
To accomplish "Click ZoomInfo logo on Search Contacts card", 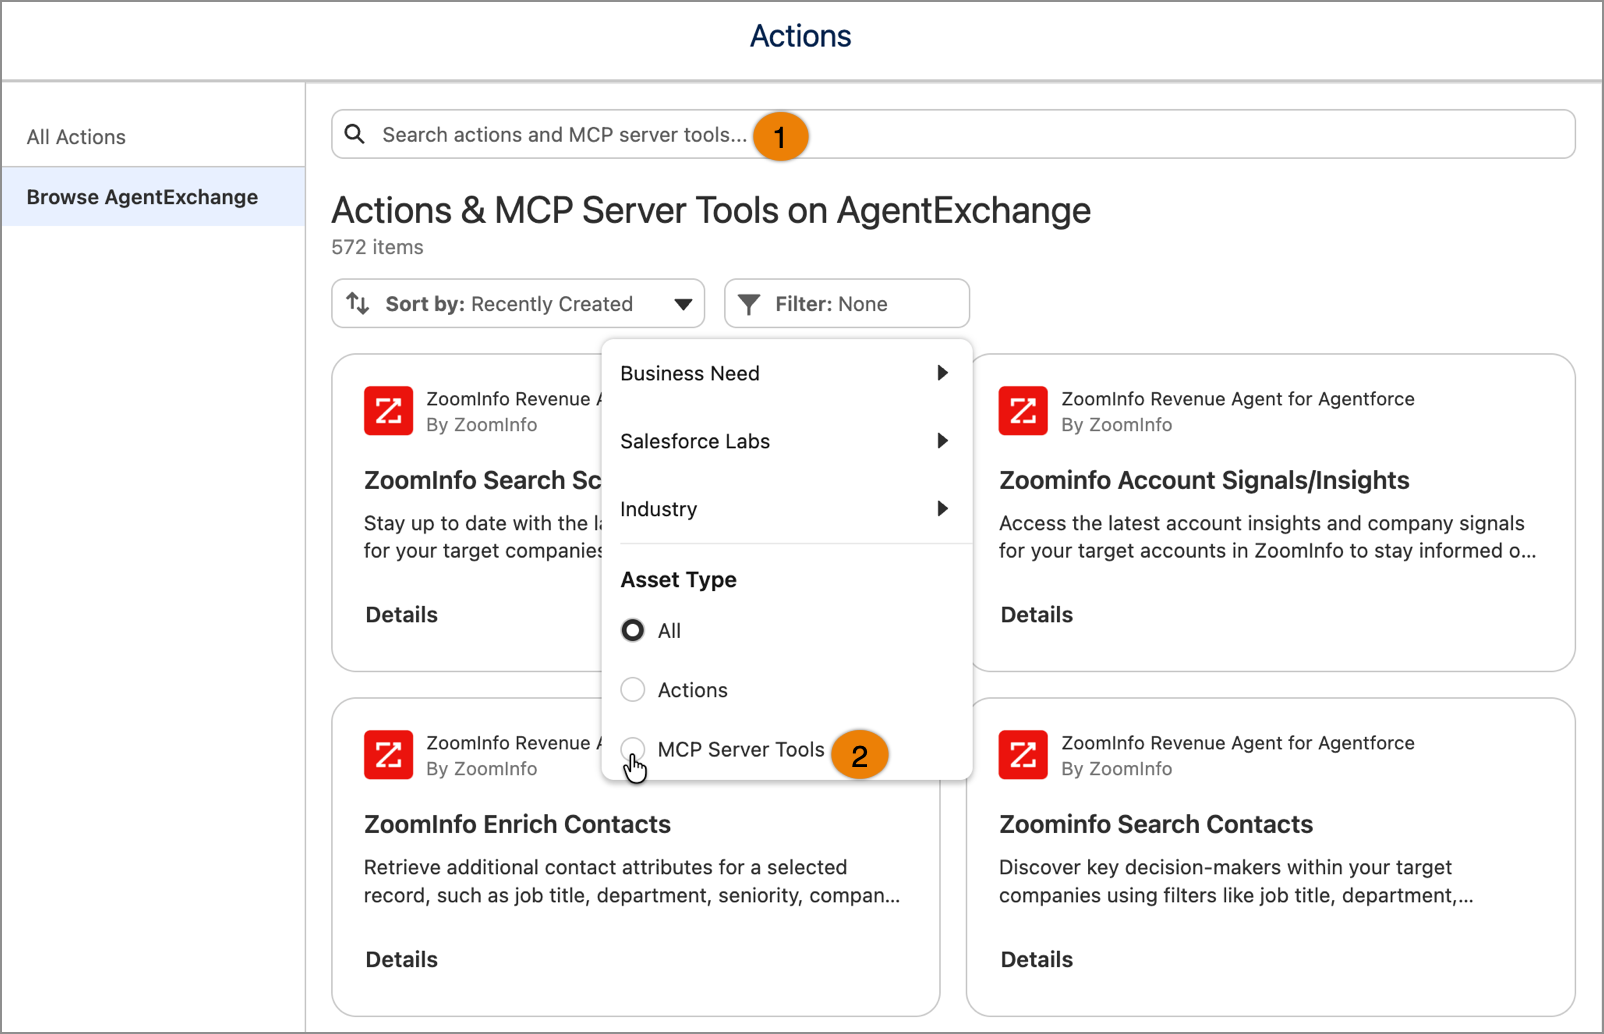I will pos(1023,755).
